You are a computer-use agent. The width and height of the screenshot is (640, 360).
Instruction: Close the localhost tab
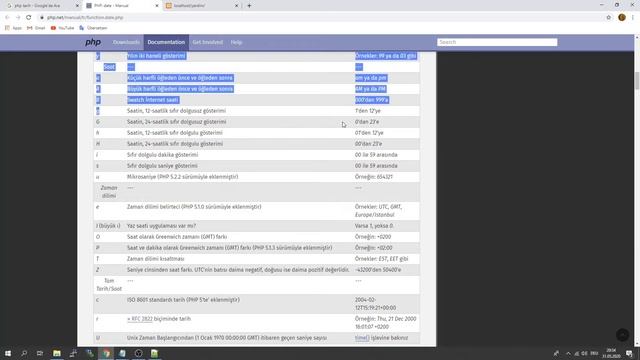point(237,6)
